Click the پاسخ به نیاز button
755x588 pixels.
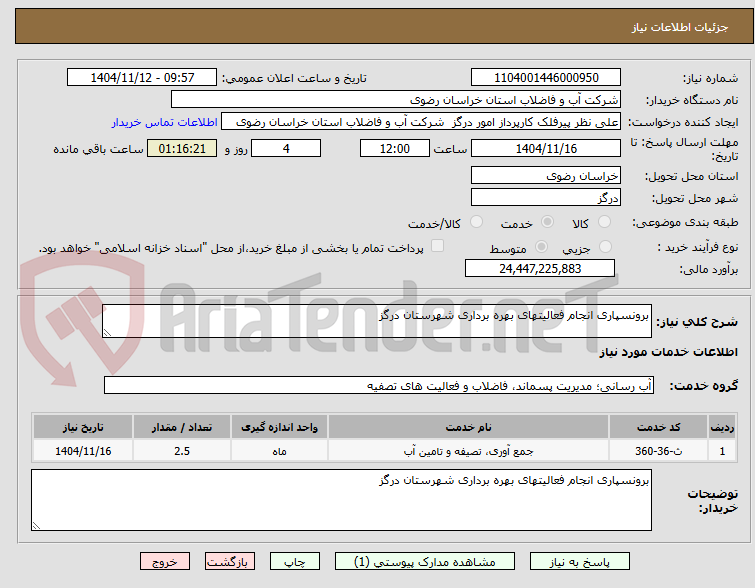click(x=580, y=562)
